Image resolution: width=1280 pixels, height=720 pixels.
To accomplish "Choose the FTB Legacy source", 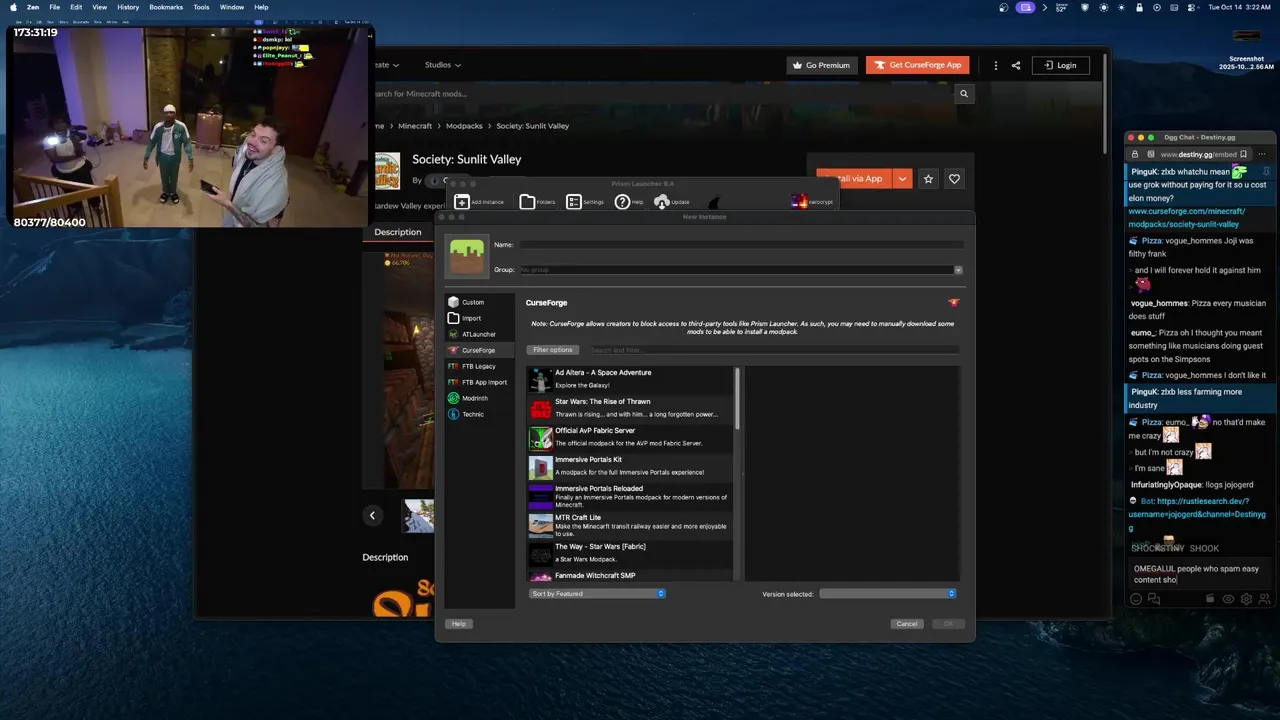I will (479, 366).
